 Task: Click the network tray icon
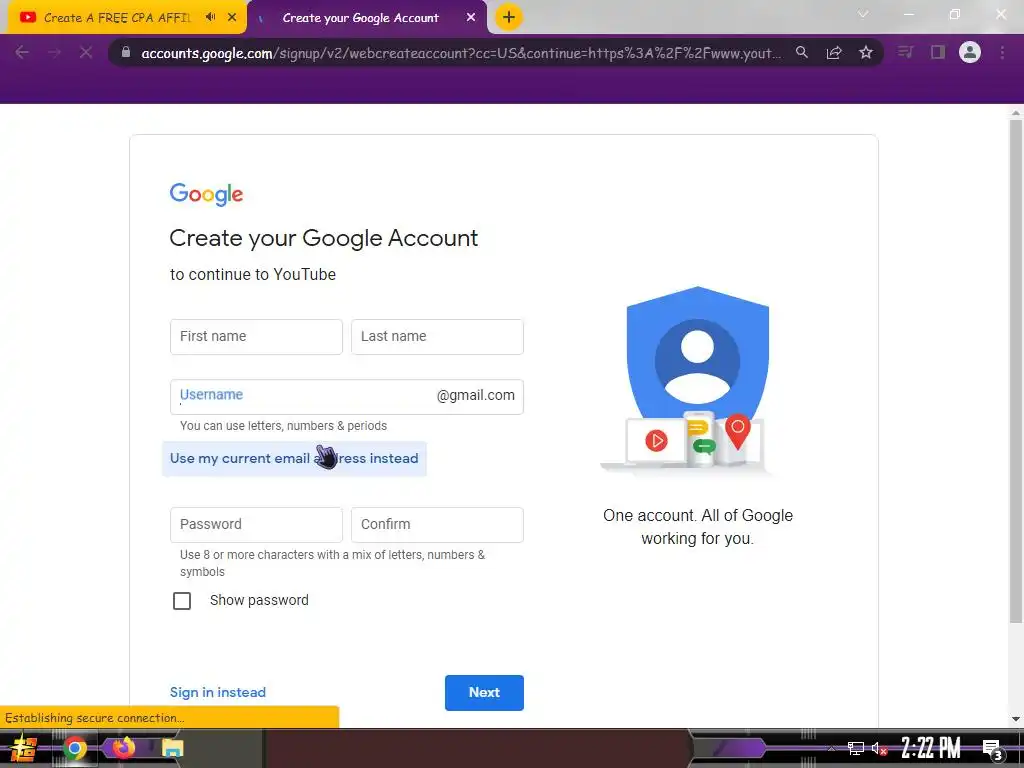pos(856,748)
